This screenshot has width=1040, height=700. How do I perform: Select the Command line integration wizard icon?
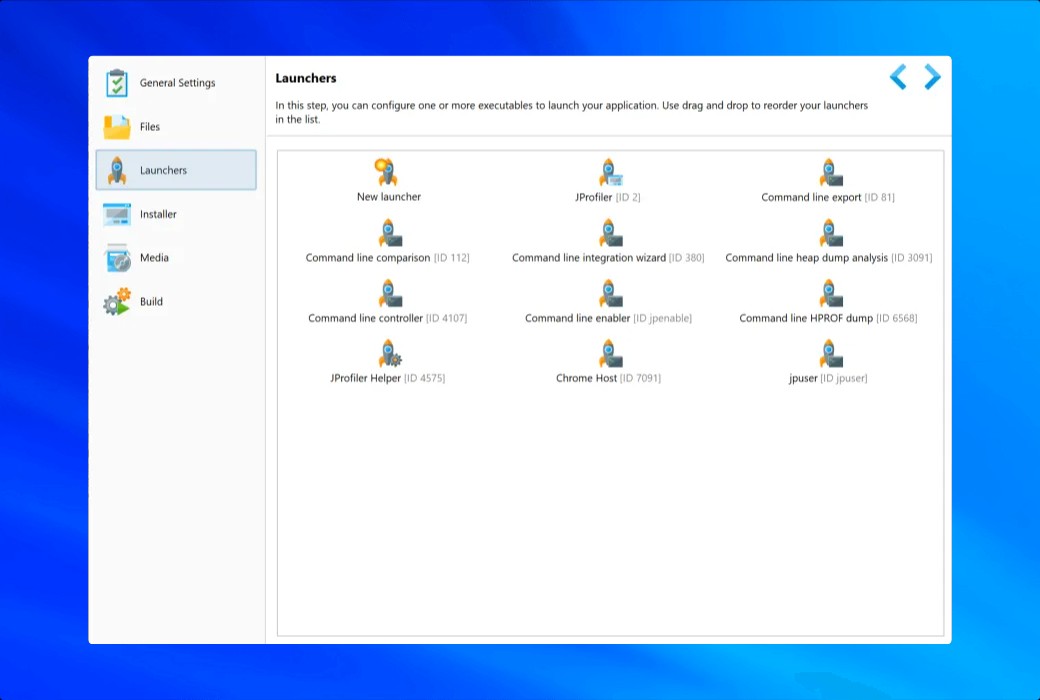point(610,233)
